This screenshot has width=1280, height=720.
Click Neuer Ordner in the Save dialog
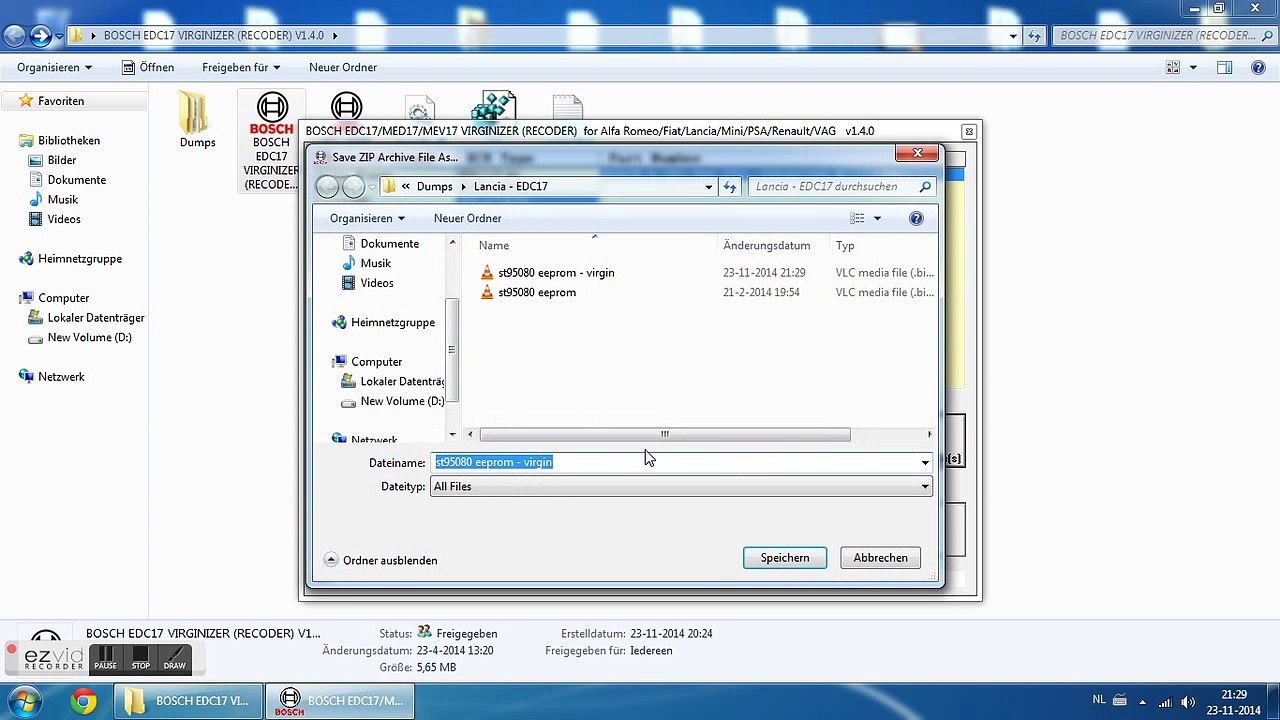pos(467,219)
